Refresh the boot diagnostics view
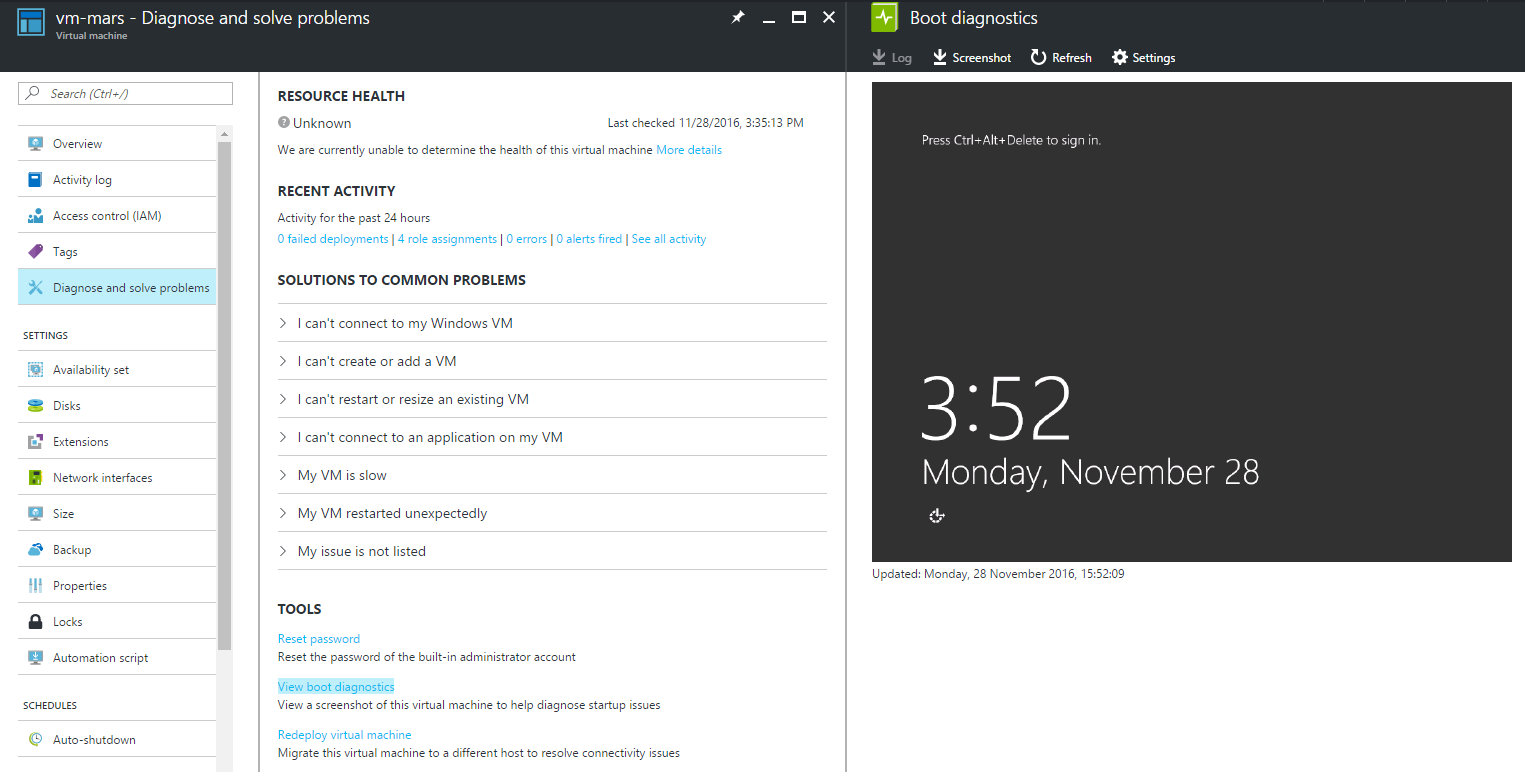 coord(1061,57)
